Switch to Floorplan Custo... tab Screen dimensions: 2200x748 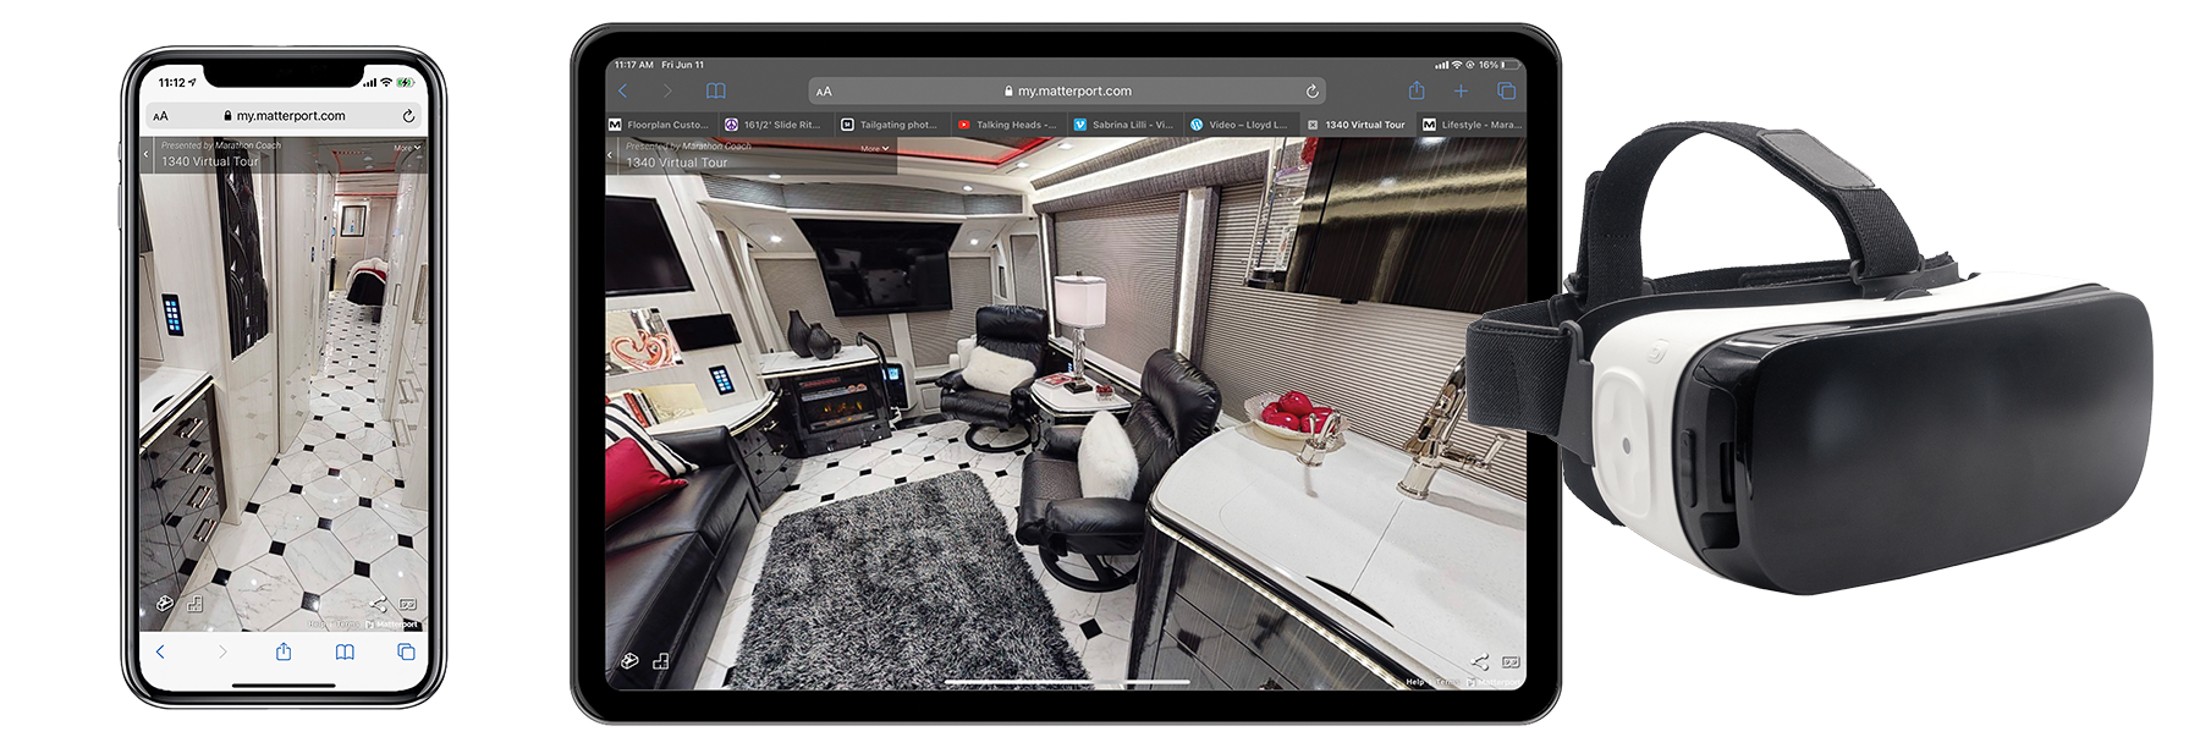(660, 125)
